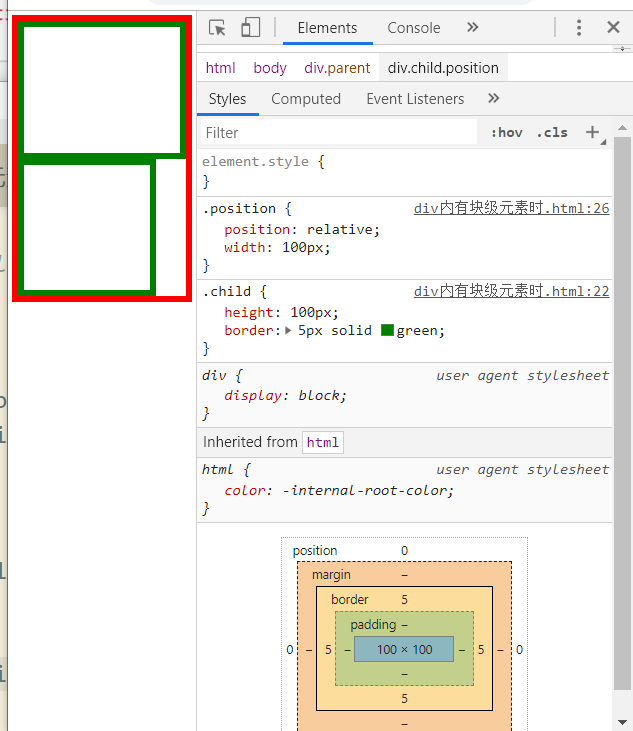633x731 pixels.
Task: Click the margin label in box model
Action: click(331, 574)
